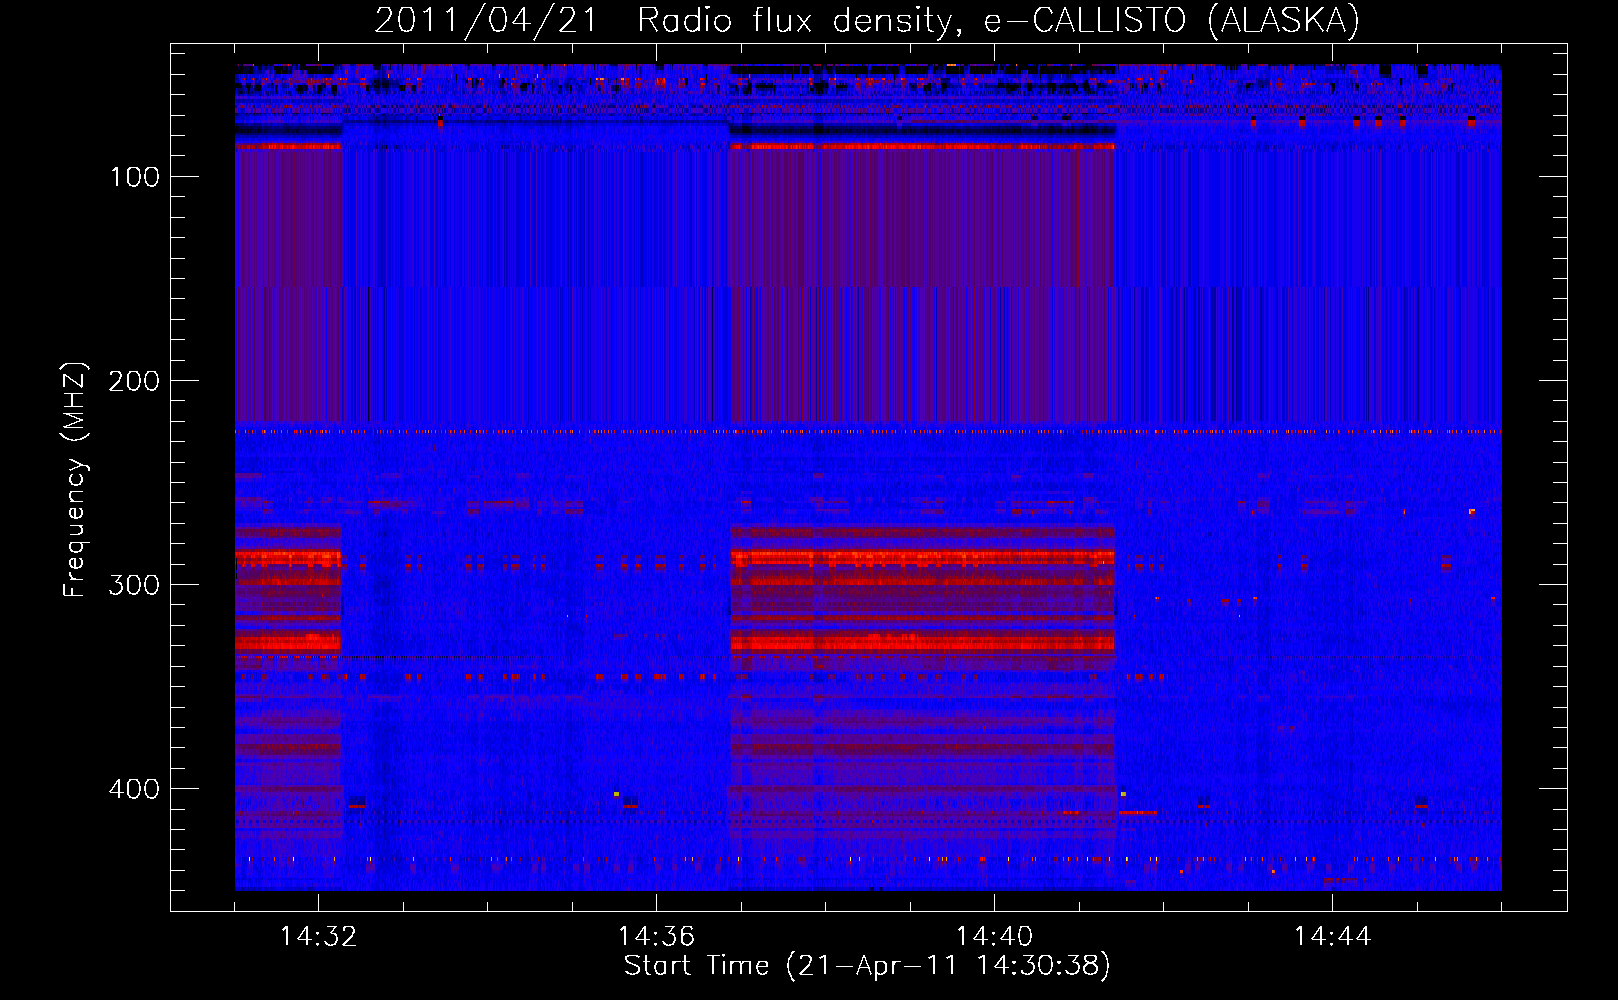Click the 14:40 time tick label
The image size is (1618, 1000).
994,937
